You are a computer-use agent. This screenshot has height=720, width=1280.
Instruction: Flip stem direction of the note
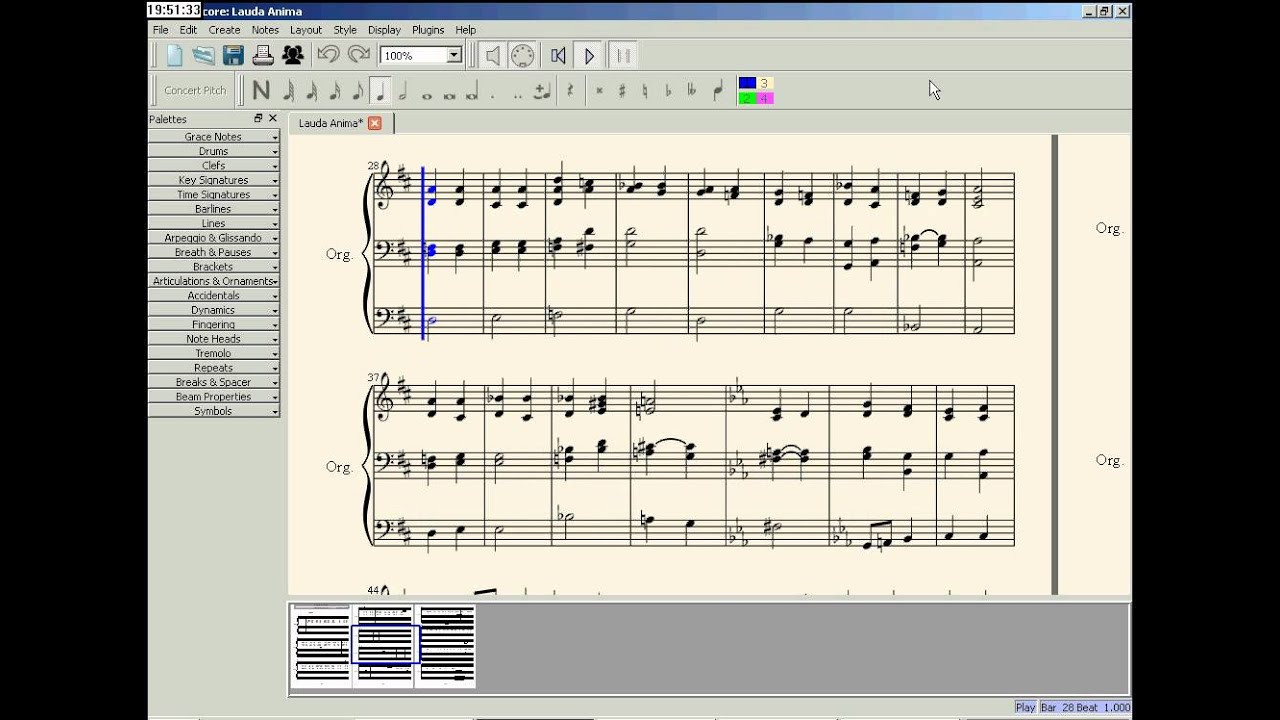[718, 91]
